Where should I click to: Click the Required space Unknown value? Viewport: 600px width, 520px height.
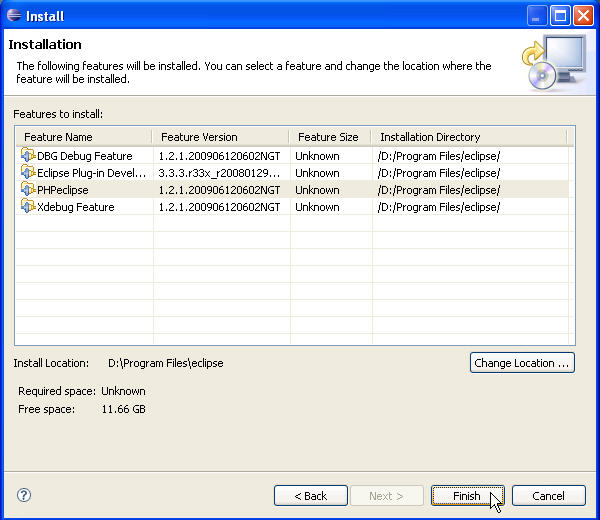click(x=123, y=391)
